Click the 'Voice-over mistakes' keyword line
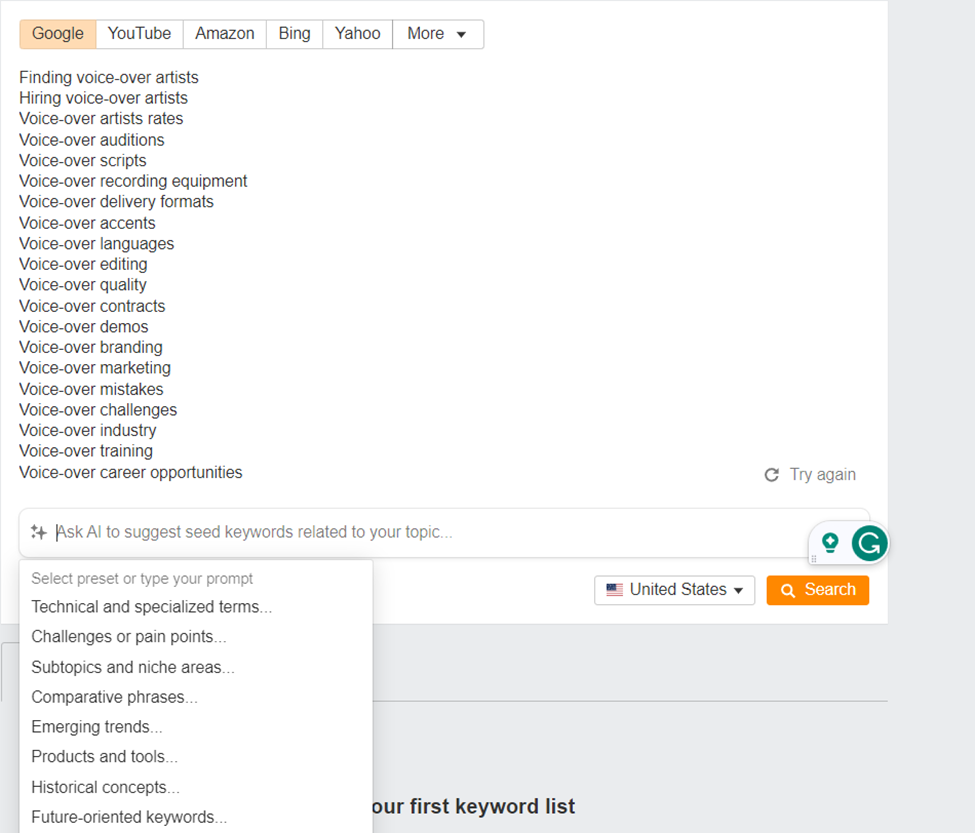This screenshot has width=975, height=833. tap(91, 389)
